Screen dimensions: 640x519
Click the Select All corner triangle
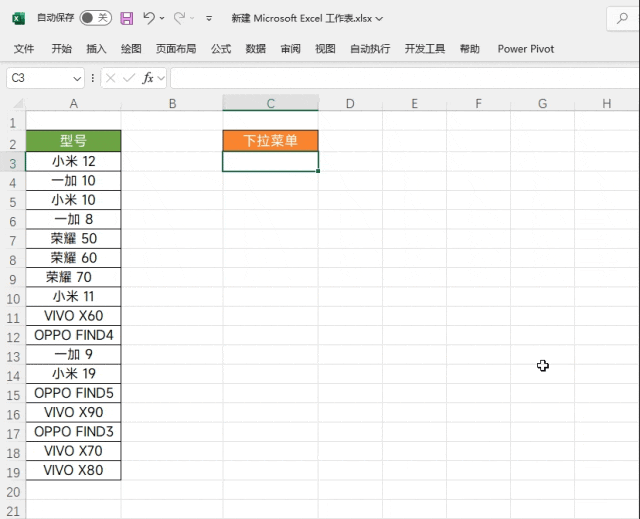[x=18, y=103]
